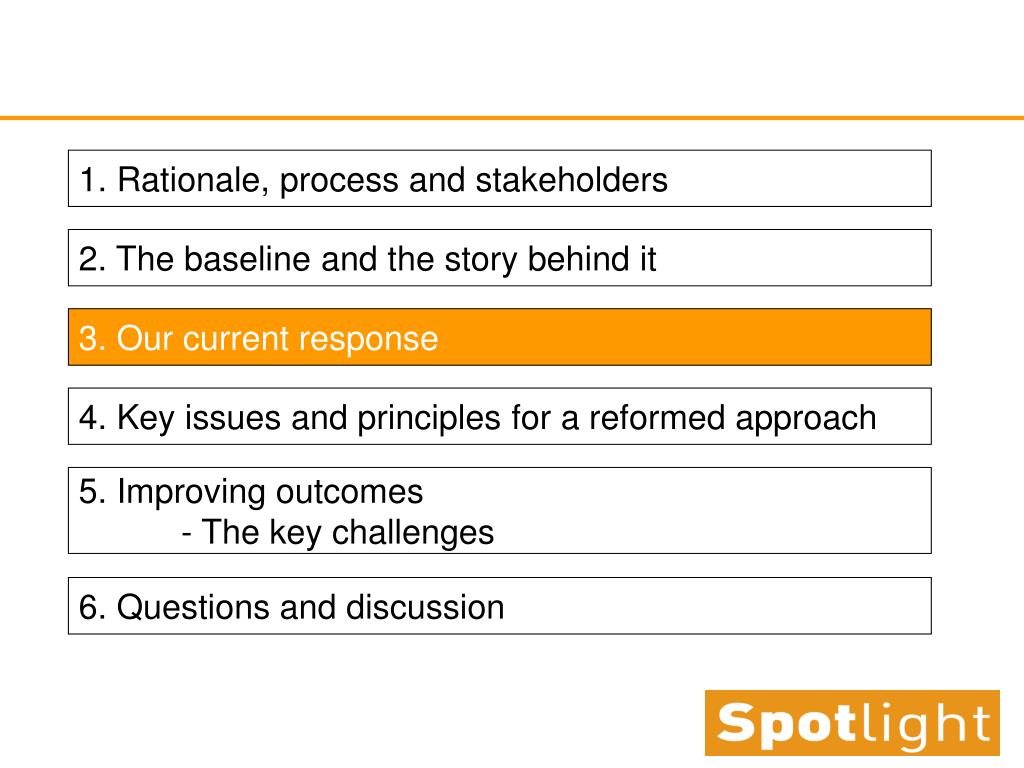1024x768 pixels.
Task: Open 'Key issues and principles' agenda box
Action: 500,416
